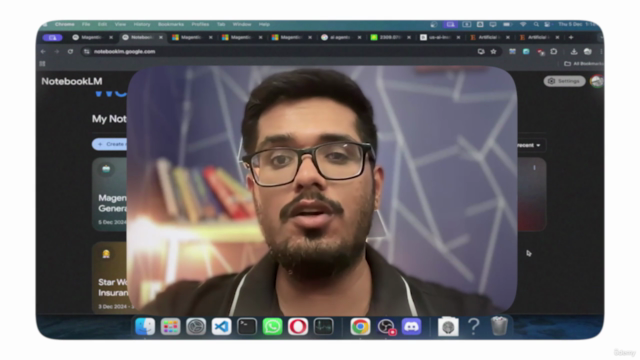Open Spotlight search in menu bar
The image size is (640, 360).
tap(536, 24)
